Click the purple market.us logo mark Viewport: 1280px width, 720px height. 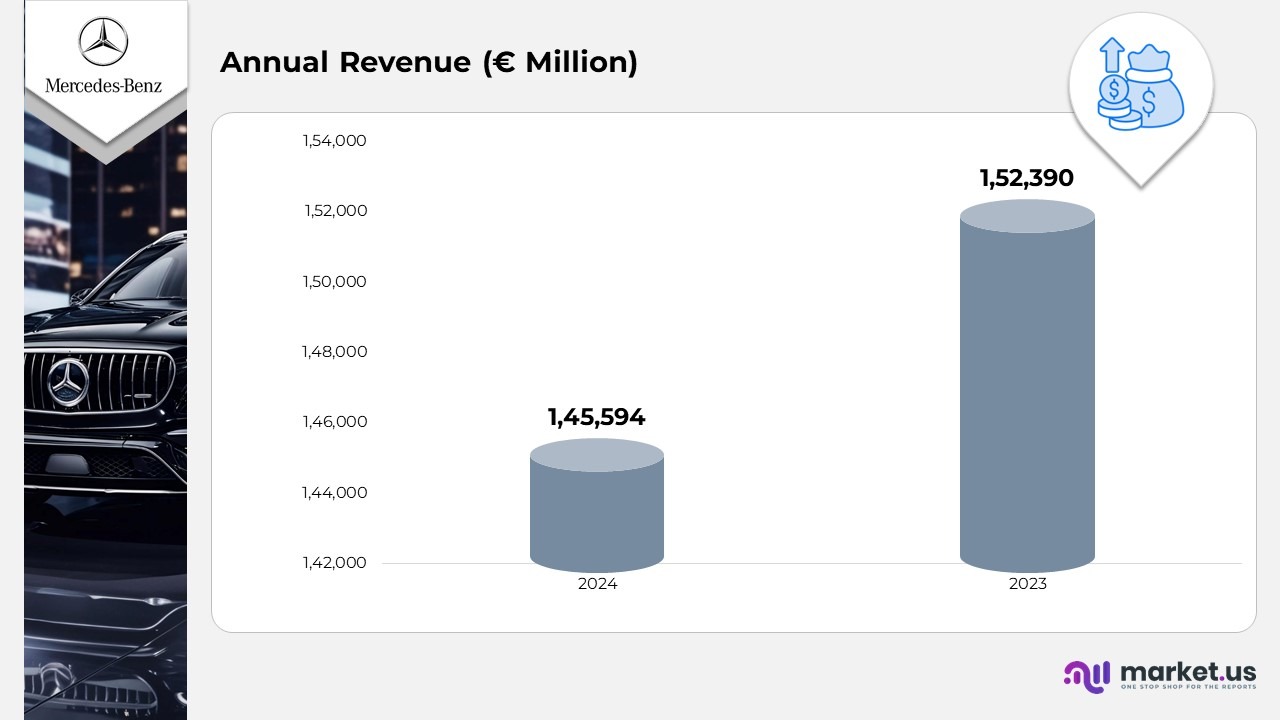click(1087, 676)
